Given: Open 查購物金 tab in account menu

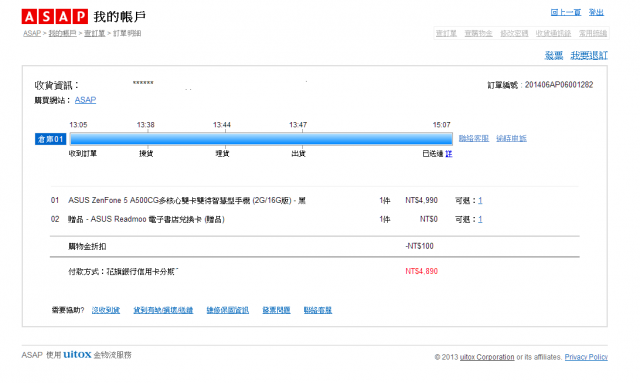Looking at the screenshot, I should click(478, 33).
